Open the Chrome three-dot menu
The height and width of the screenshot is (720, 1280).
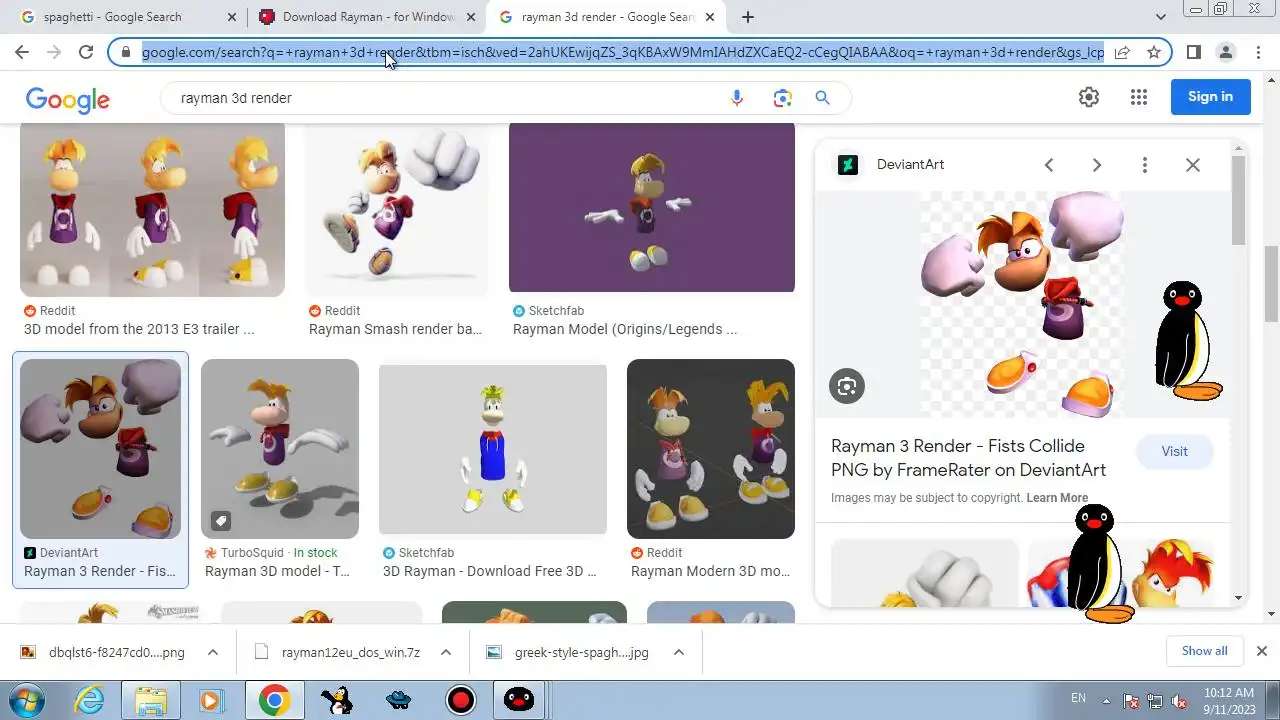(1258, 52)
